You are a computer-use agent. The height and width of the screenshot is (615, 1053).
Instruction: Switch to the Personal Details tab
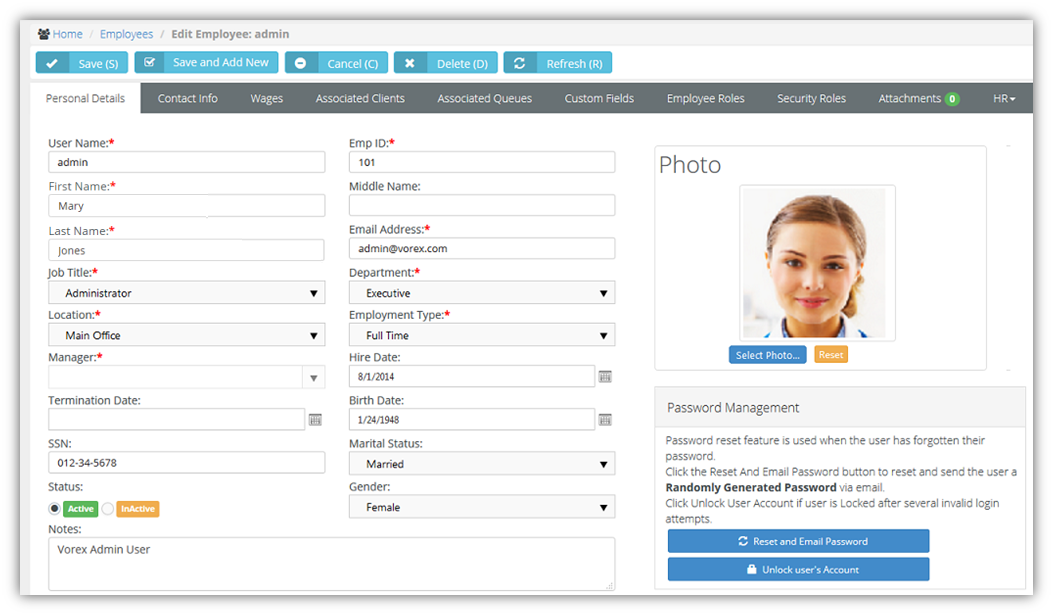pyautogui.click(x=85, y=99)
